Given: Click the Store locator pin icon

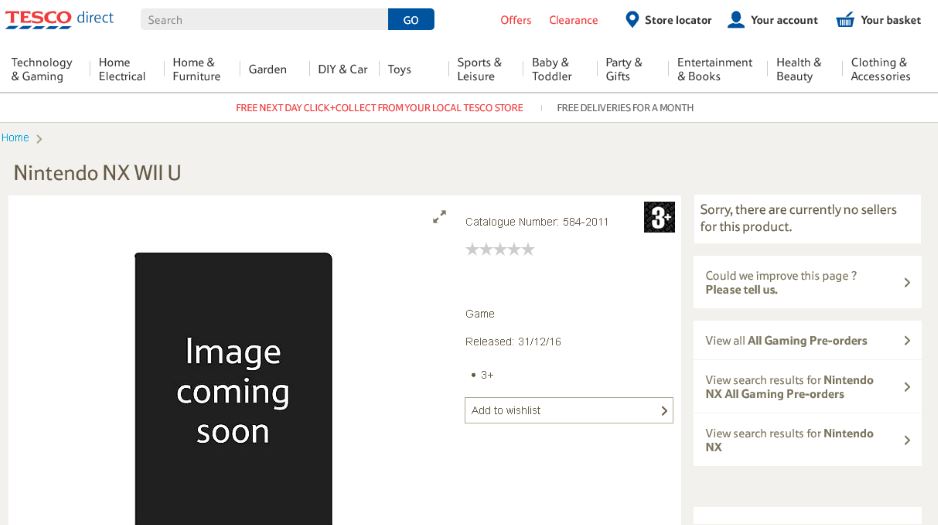Looking at the screenshot, I should (x=632, y=20).
